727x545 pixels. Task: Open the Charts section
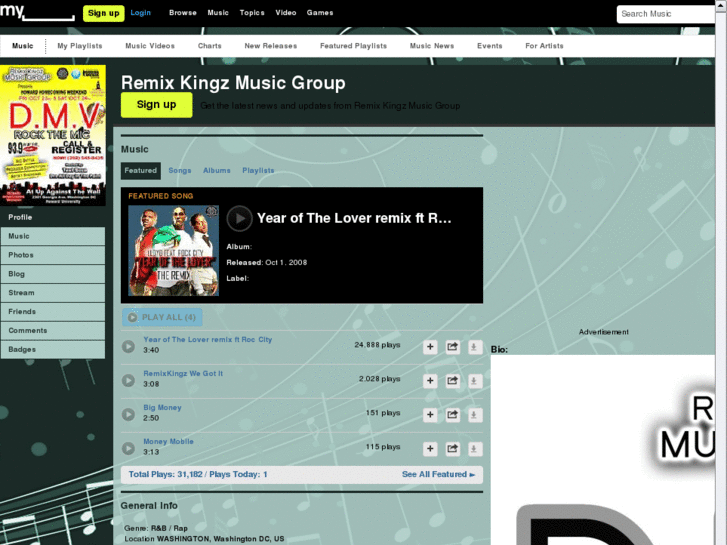click(x=210, y=46)
